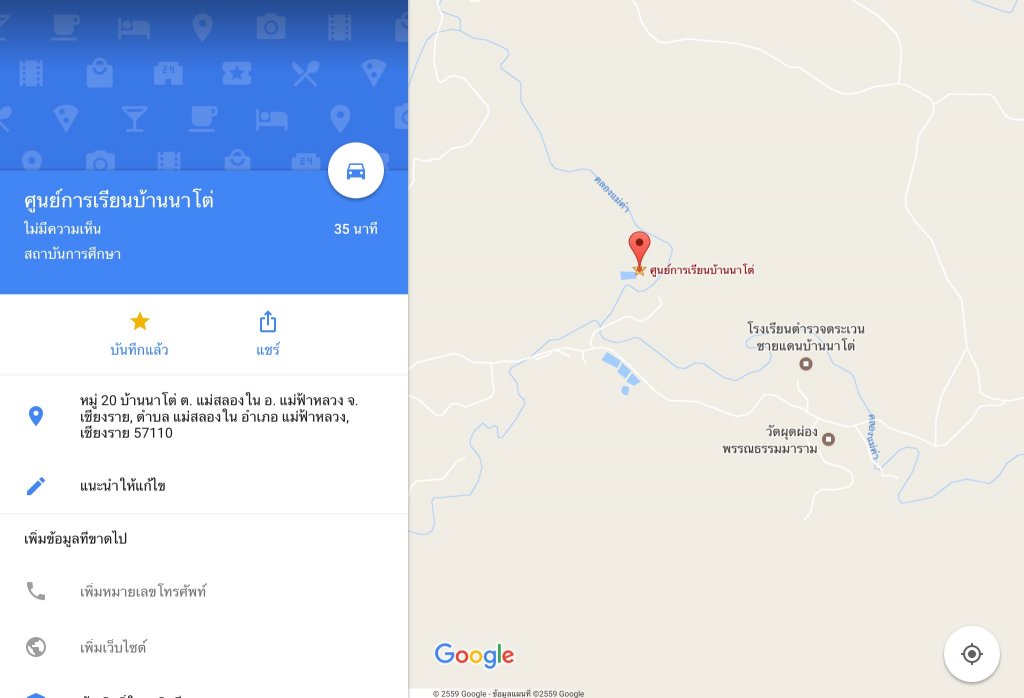Viewport: 1024px width, 698px height.
Task: Click the phone icon to add number
Action: click(x=36, y=591)
